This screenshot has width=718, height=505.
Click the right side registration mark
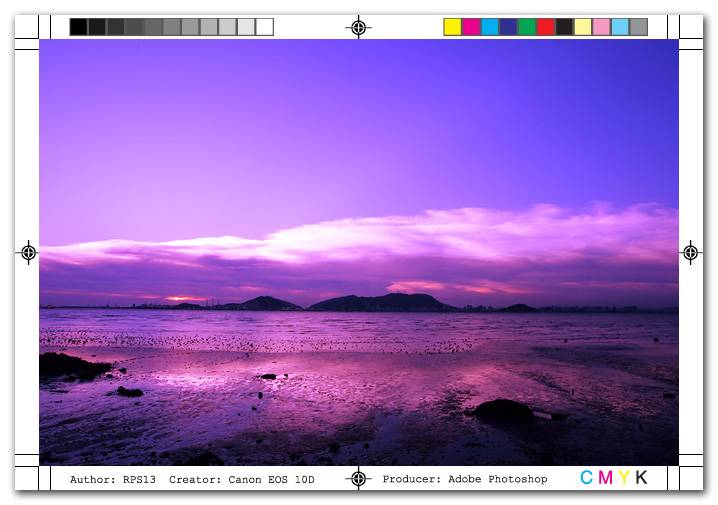(x=691, y=252)
